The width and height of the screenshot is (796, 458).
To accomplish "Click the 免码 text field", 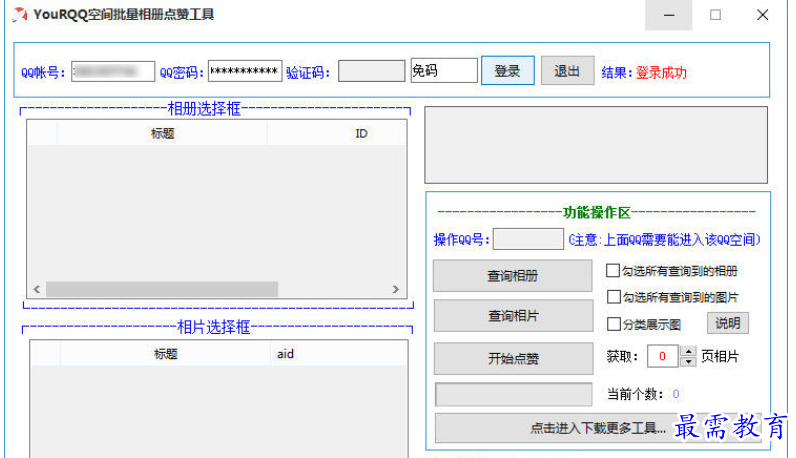I will (444, 71).
